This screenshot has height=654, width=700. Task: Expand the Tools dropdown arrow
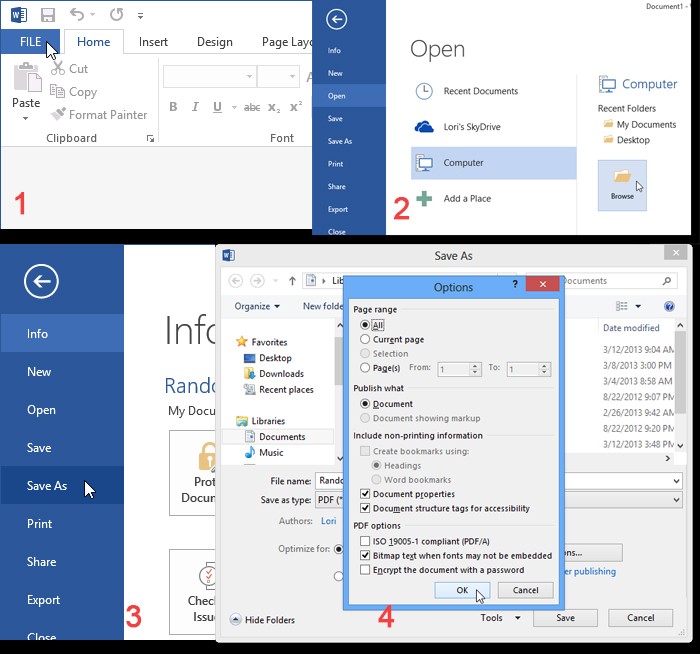[518, 618]
